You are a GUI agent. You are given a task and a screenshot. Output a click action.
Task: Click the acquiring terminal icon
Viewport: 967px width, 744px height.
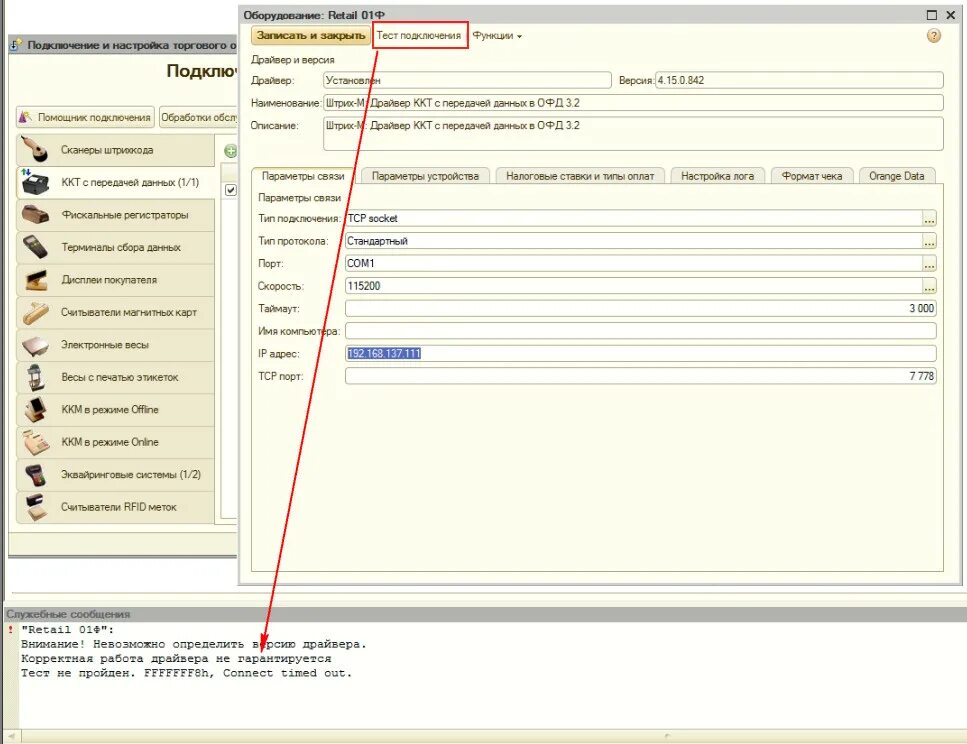[35, 474]
